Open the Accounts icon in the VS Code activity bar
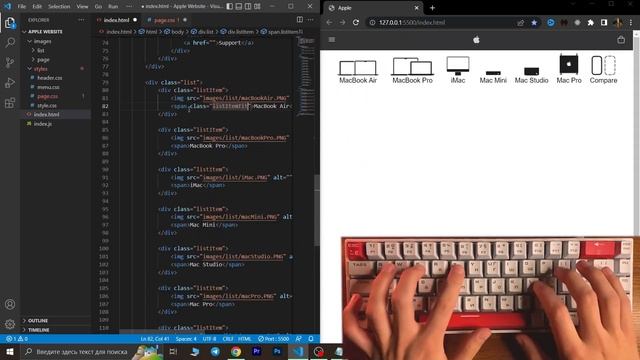The width and height of the screenshot is (640, 360). 10,304
